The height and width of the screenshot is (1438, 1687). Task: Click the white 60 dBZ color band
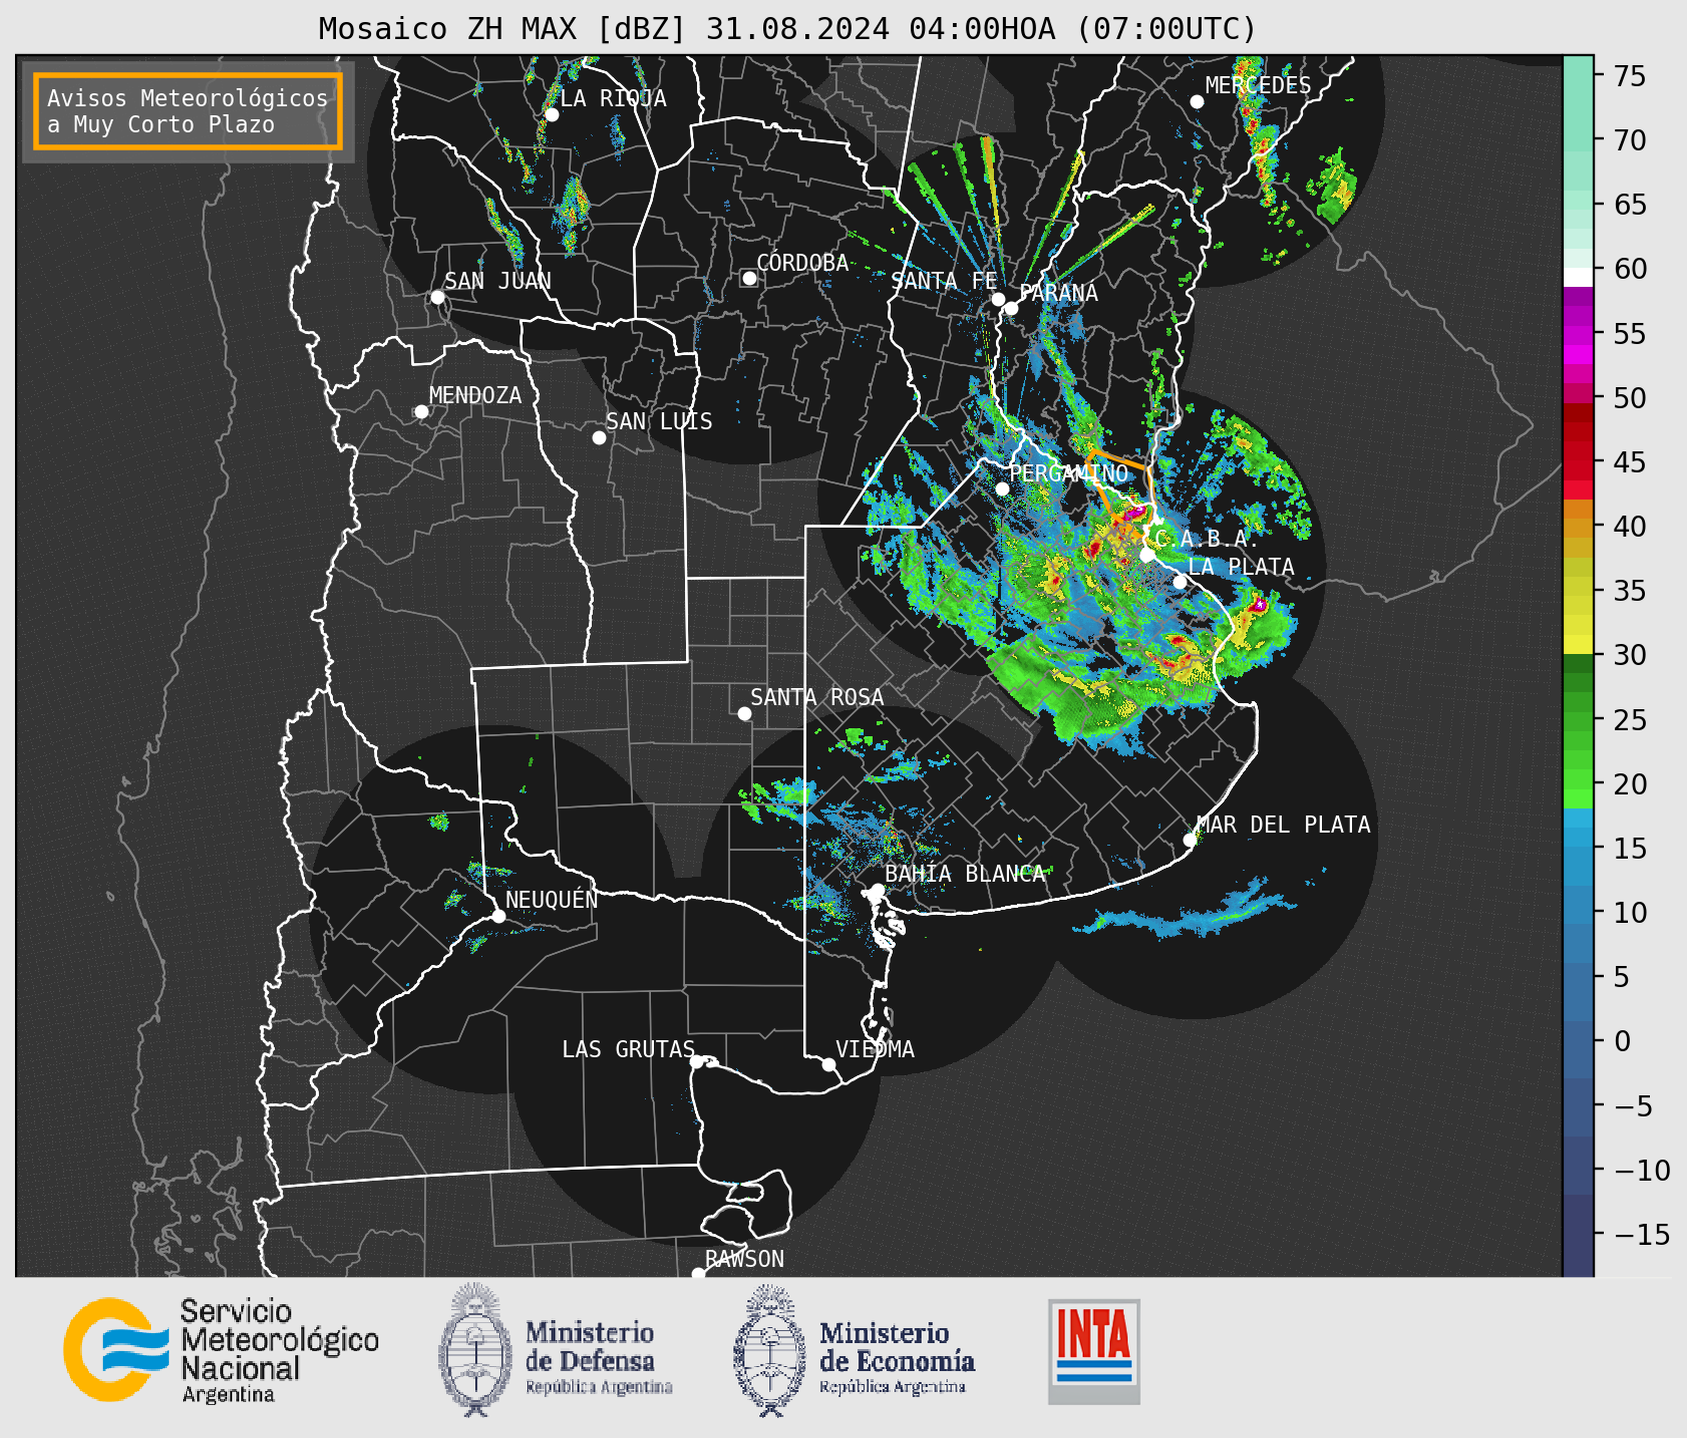pyautogui.click(x=1578, y=278)
